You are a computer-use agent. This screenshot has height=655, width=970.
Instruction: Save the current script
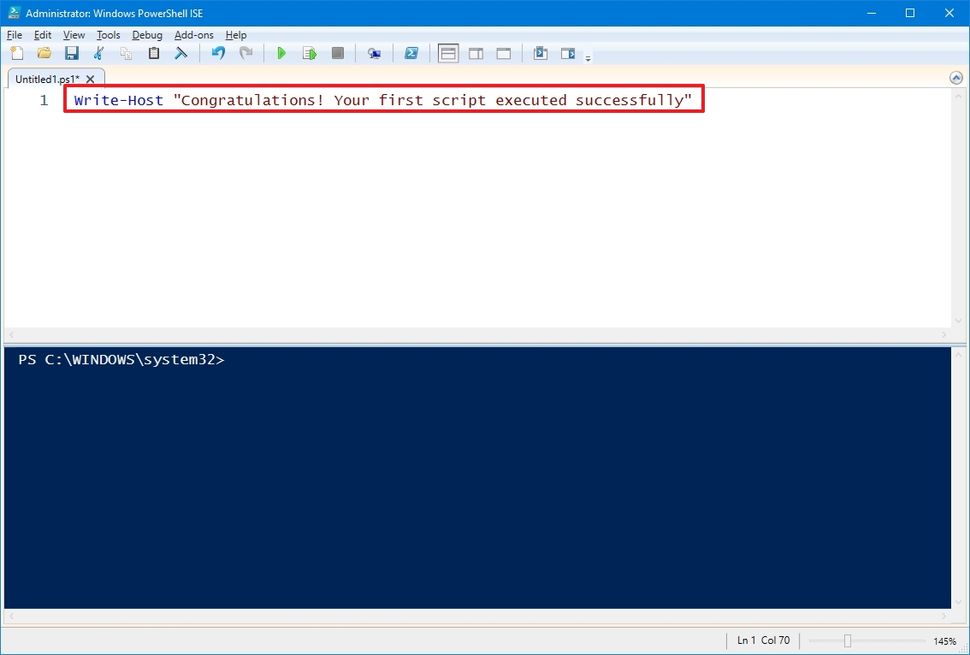(x=72, y=53)
